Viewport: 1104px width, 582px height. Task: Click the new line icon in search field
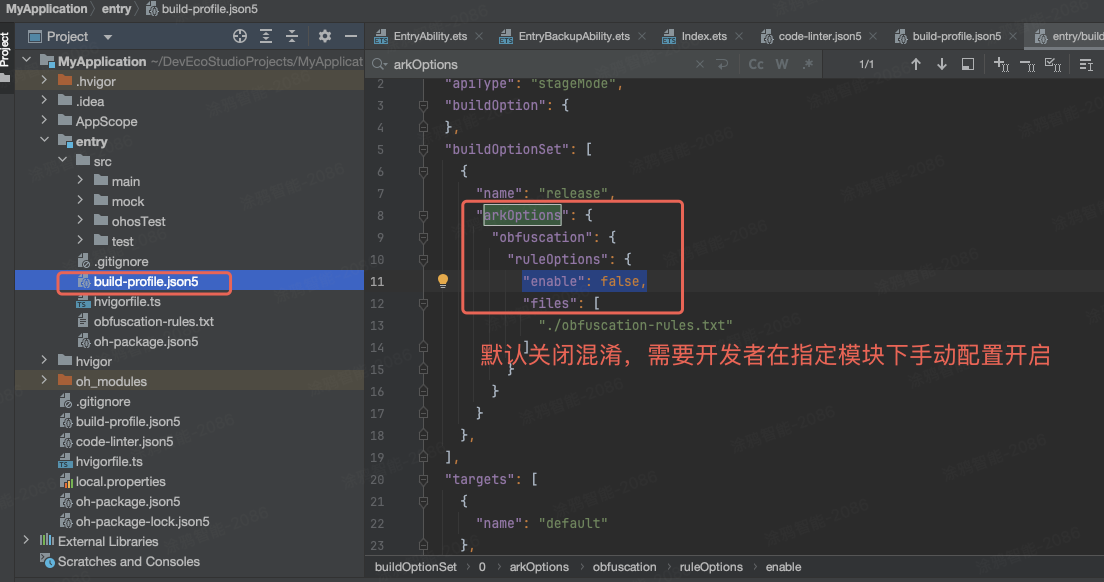coord(722,64)
